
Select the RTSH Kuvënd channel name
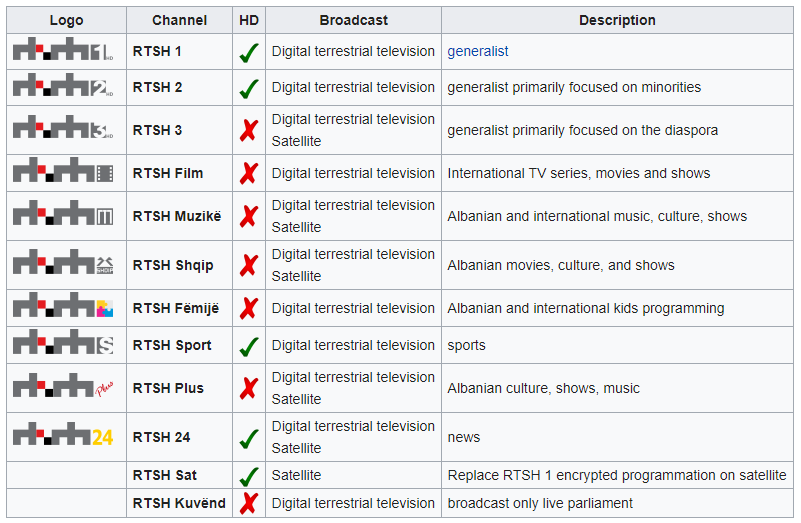(179, 503)
